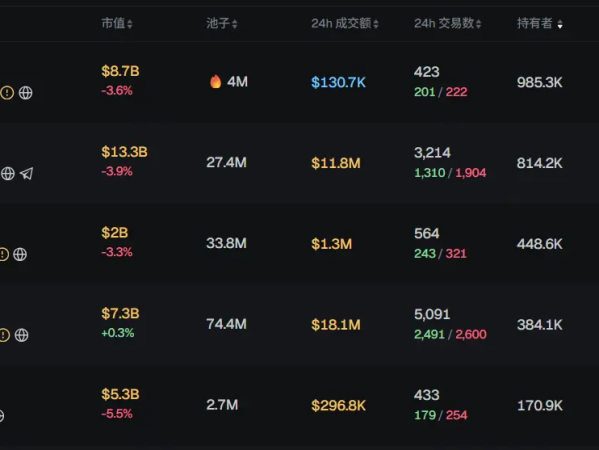Click buy count 243
Image resolution: width=599 pixels, height=450 pixels.
click(x=425, y=254)
